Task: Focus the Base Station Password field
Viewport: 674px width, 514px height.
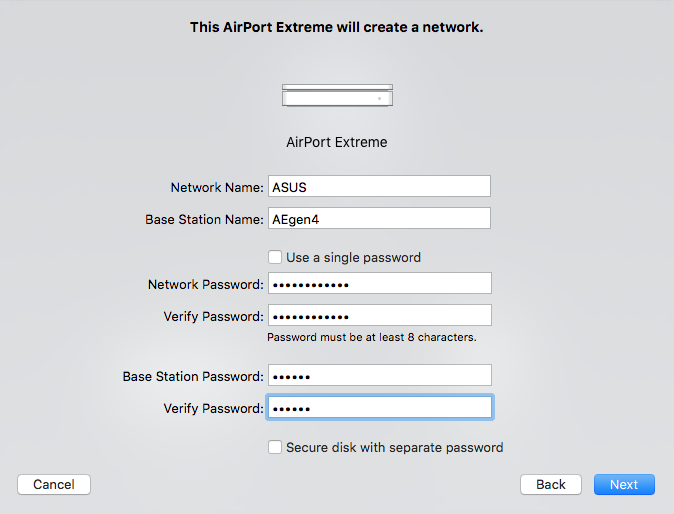Action: pyautogui.click(x=379, y=376)
